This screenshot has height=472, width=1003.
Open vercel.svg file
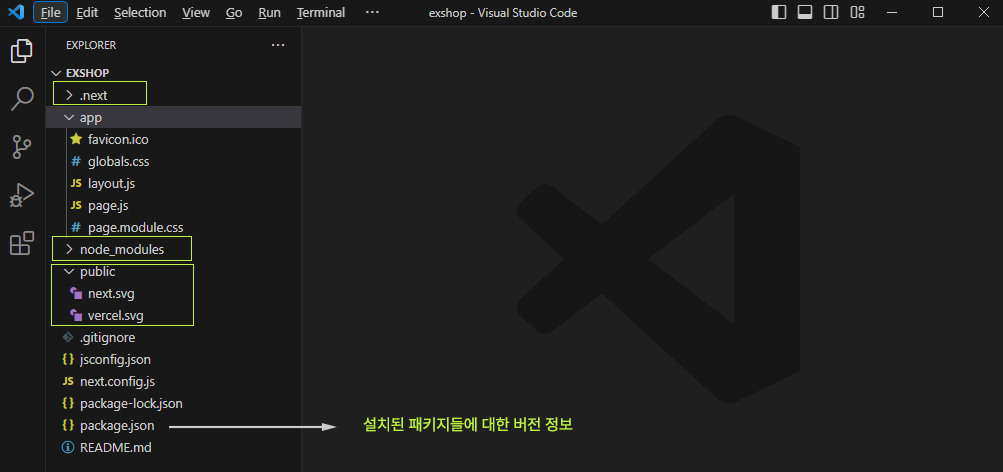(116, 315)
